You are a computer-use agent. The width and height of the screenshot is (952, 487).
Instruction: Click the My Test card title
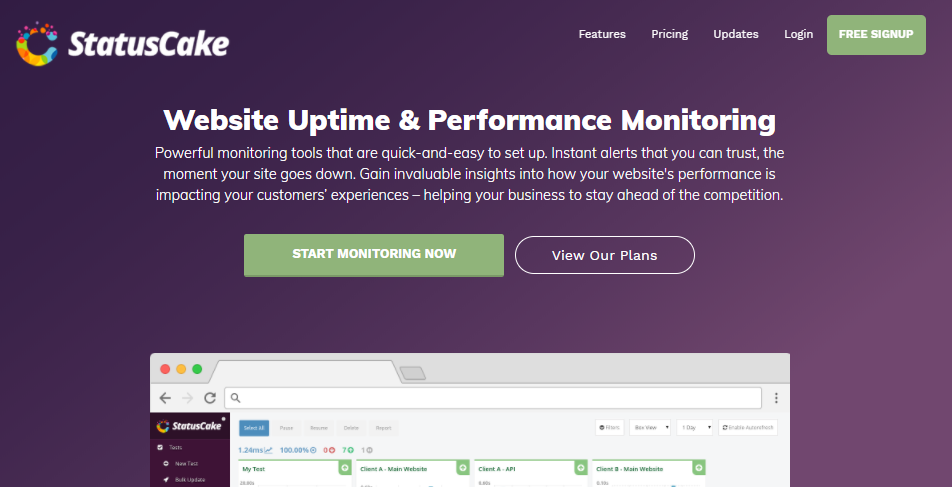(253, 469)
